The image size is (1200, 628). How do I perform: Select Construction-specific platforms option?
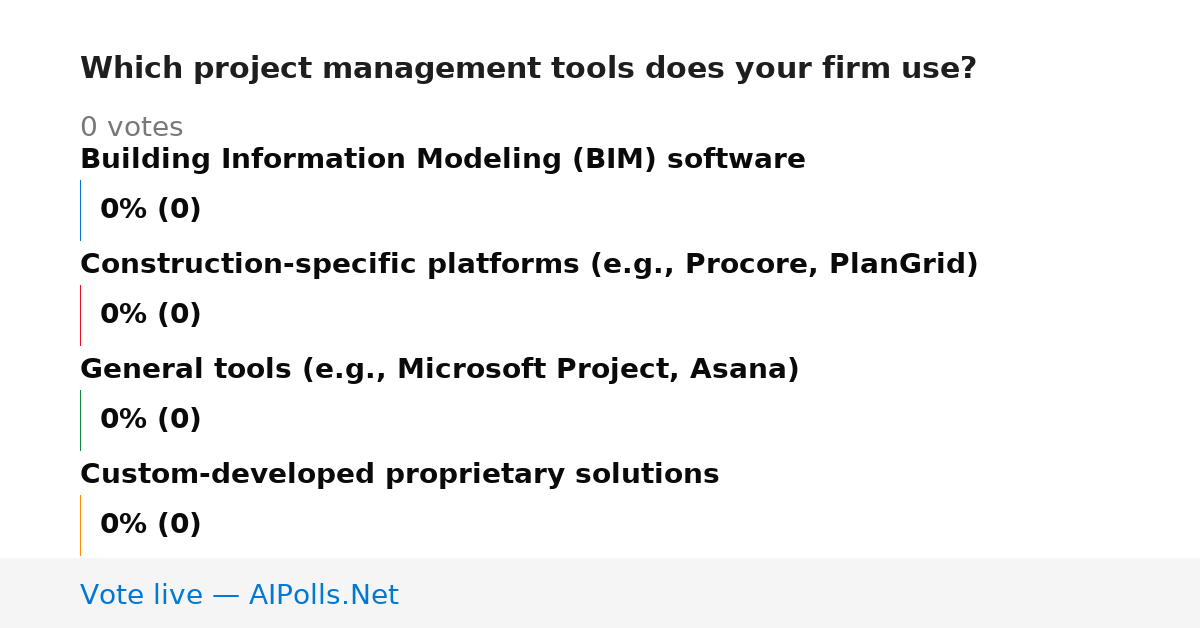pyautogui.click(x=529, y=265)
